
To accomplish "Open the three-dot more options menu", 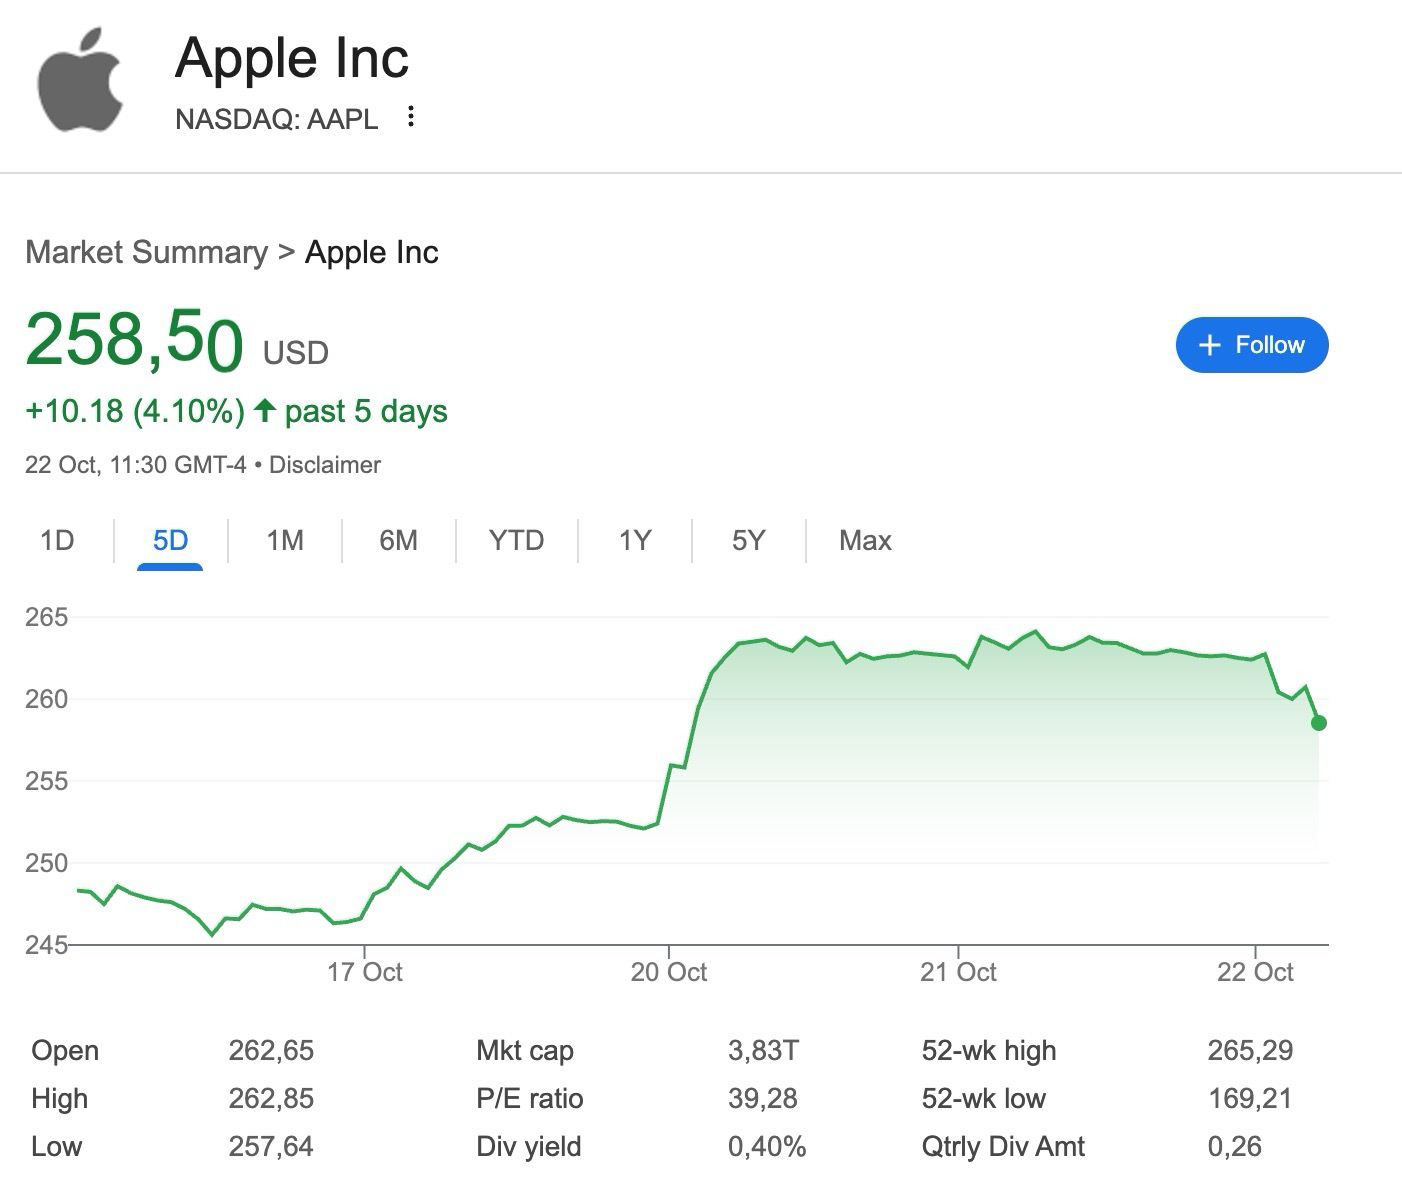I will 410,117.
